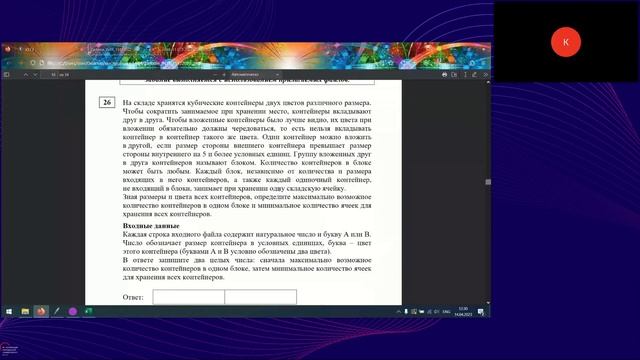Open File Explorer from the taskbar
Image resolution: width=640 pixels, height=360 pixels.
click(x=25, y=311)
